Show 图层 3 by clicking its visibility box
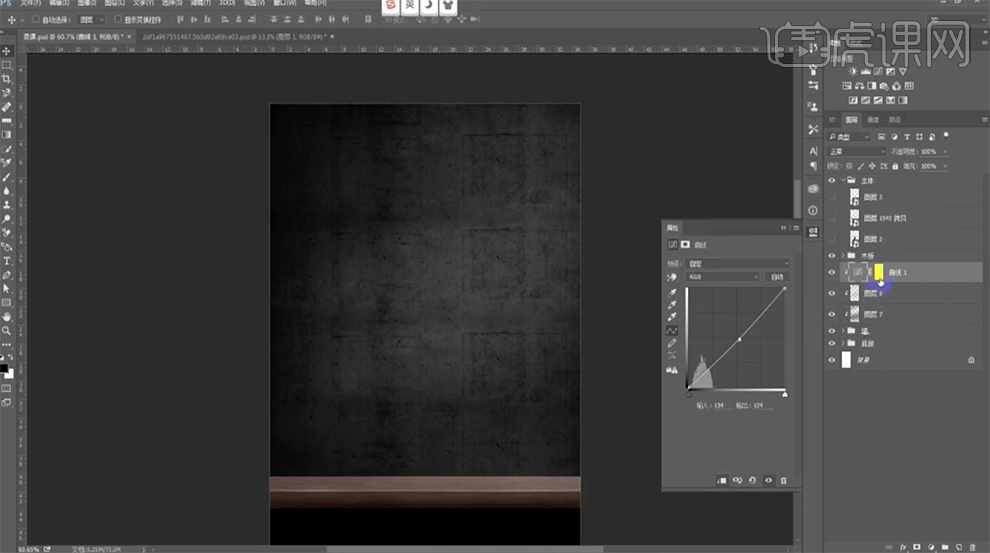The width and height of the screenshot is (990, 553). click(x=832, y=197)
